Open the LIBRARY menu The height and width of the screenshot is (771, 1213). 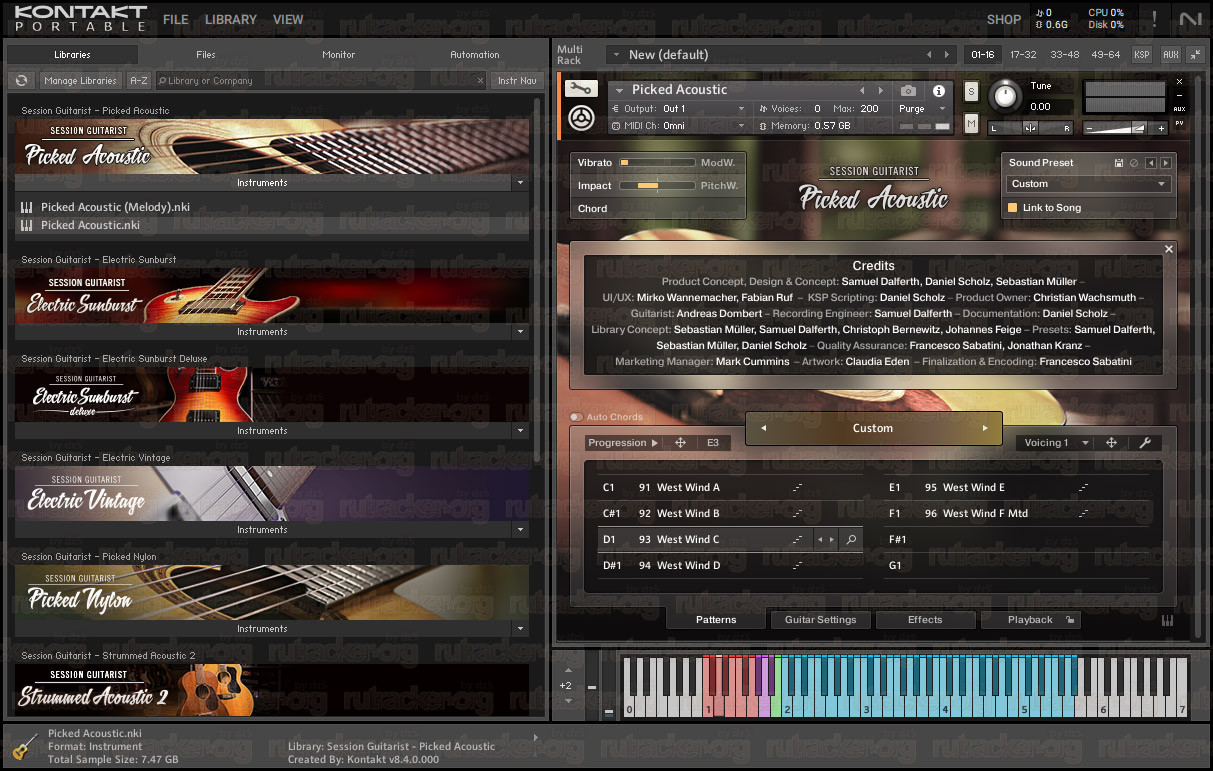231,19
